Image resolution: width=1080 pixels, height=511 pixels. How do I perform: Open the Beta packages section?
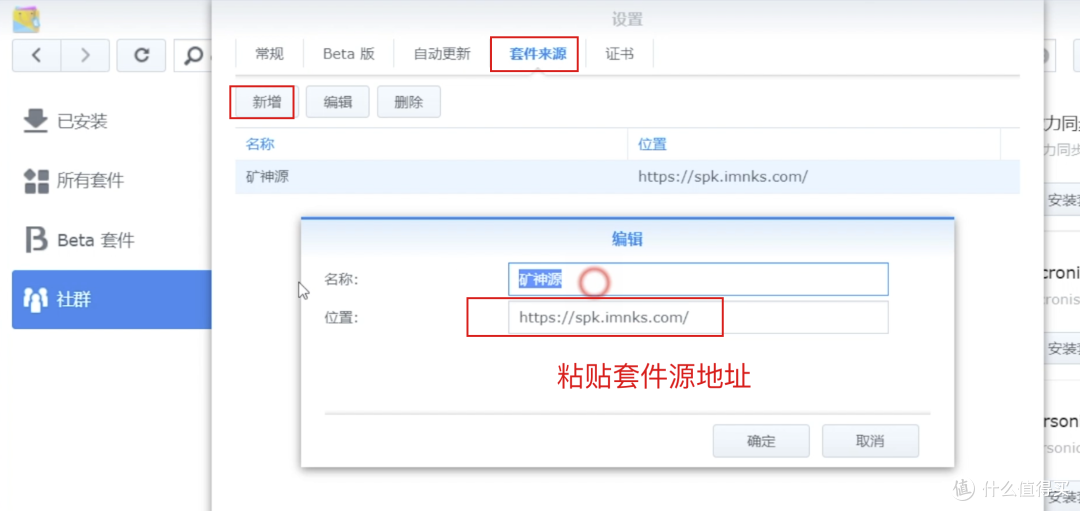[112, 240]
